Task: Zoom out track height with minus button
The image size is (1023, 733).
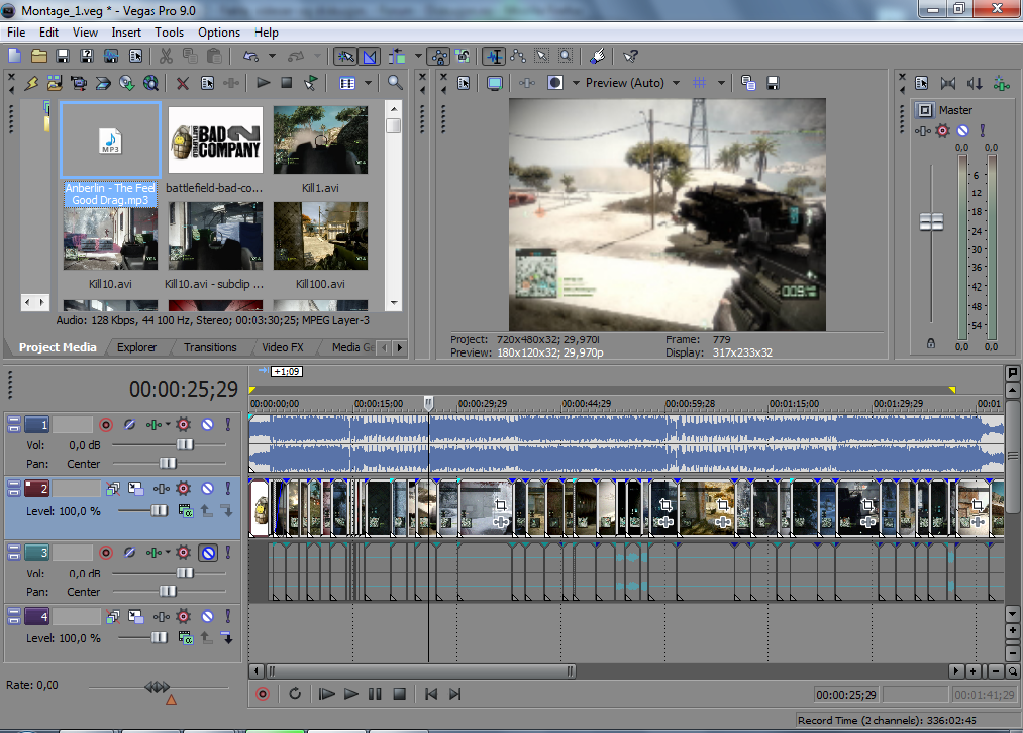Action: click(1013, 653)
